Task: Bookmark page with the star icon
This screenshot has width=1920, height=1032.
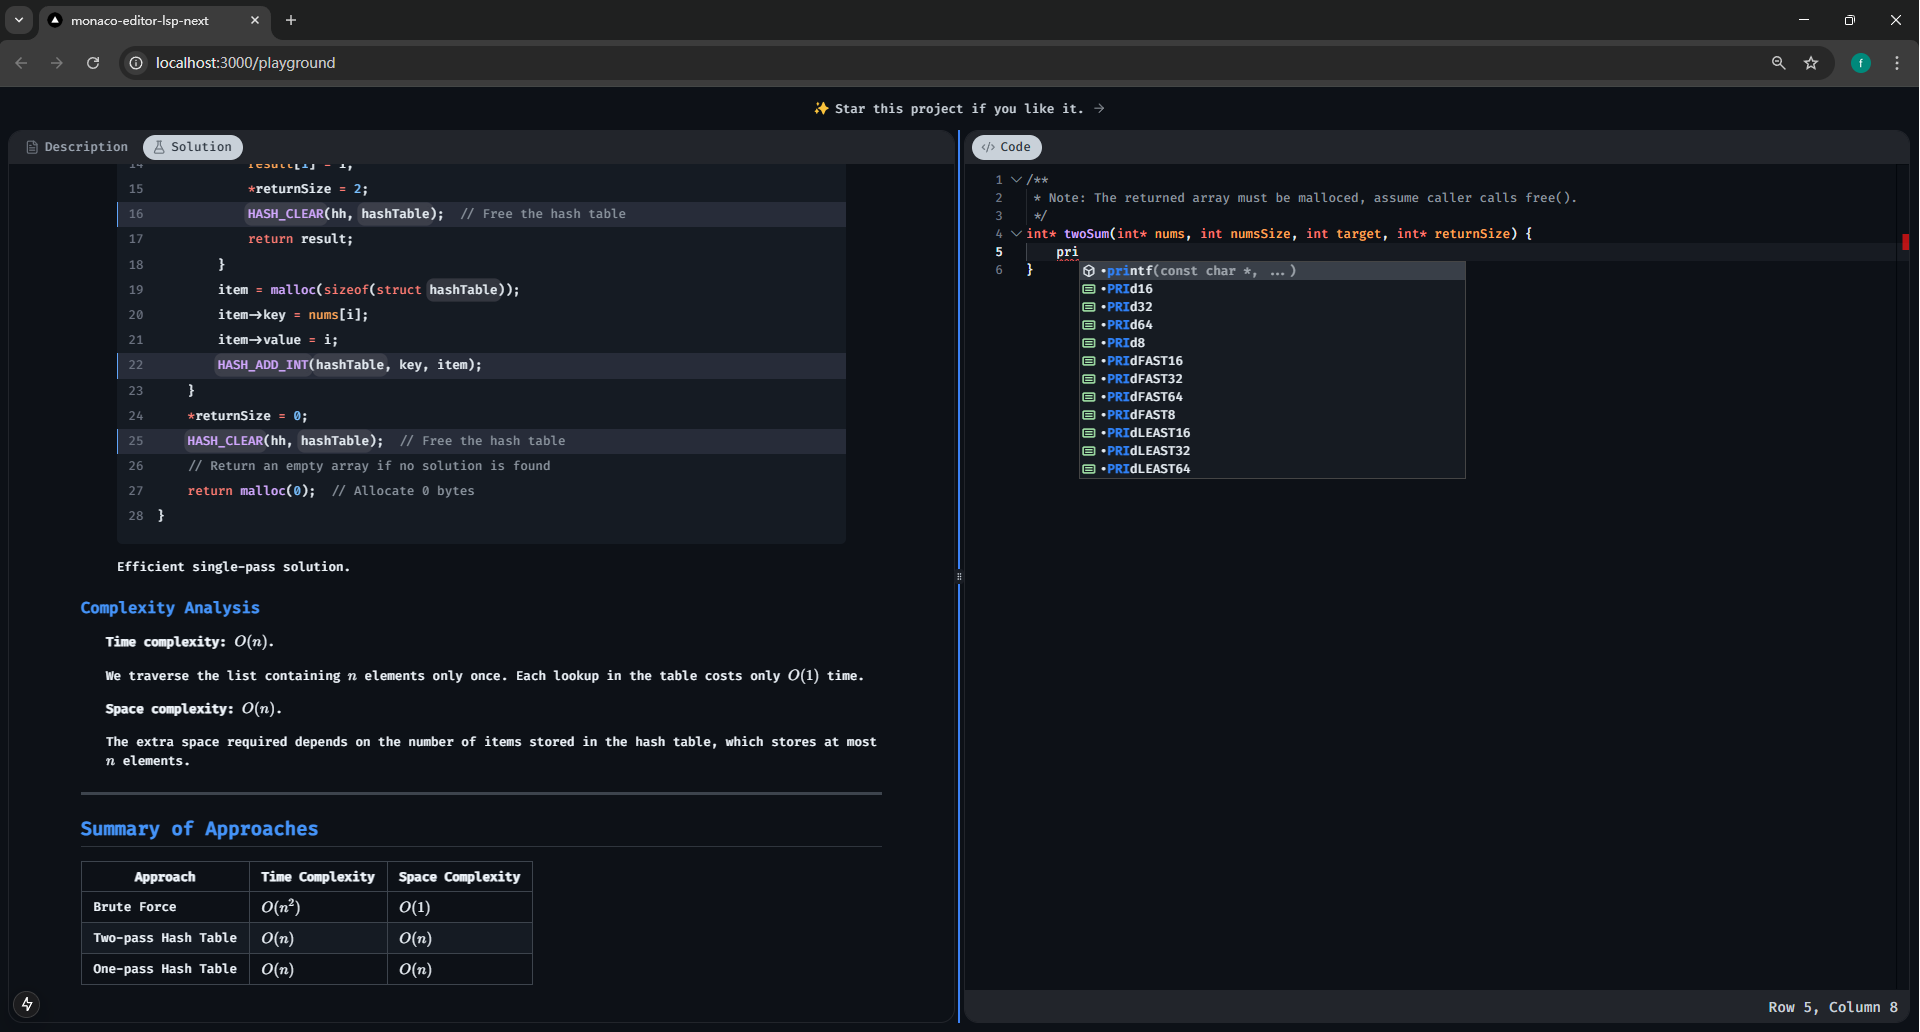Action: [1811, 63]
